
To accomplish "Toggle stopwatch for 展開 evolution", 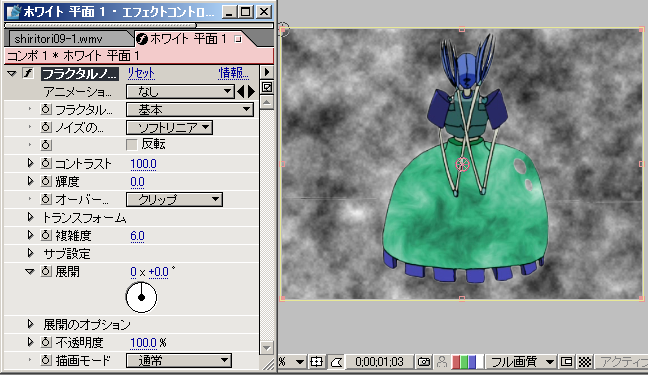I will pos(46,272).
